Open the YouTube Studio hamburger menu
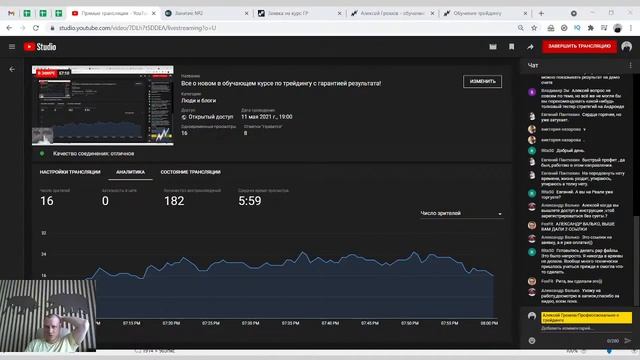 tap(12, 47)
